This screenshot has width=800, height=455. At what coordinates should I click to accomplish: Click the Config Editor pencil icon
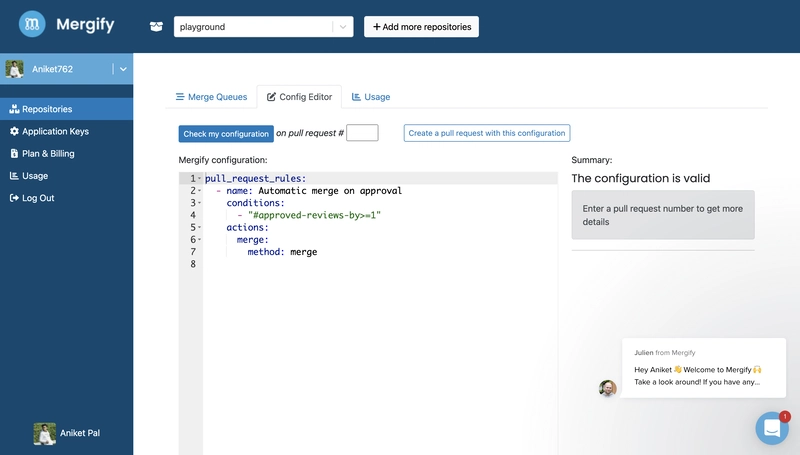(271, 96)
